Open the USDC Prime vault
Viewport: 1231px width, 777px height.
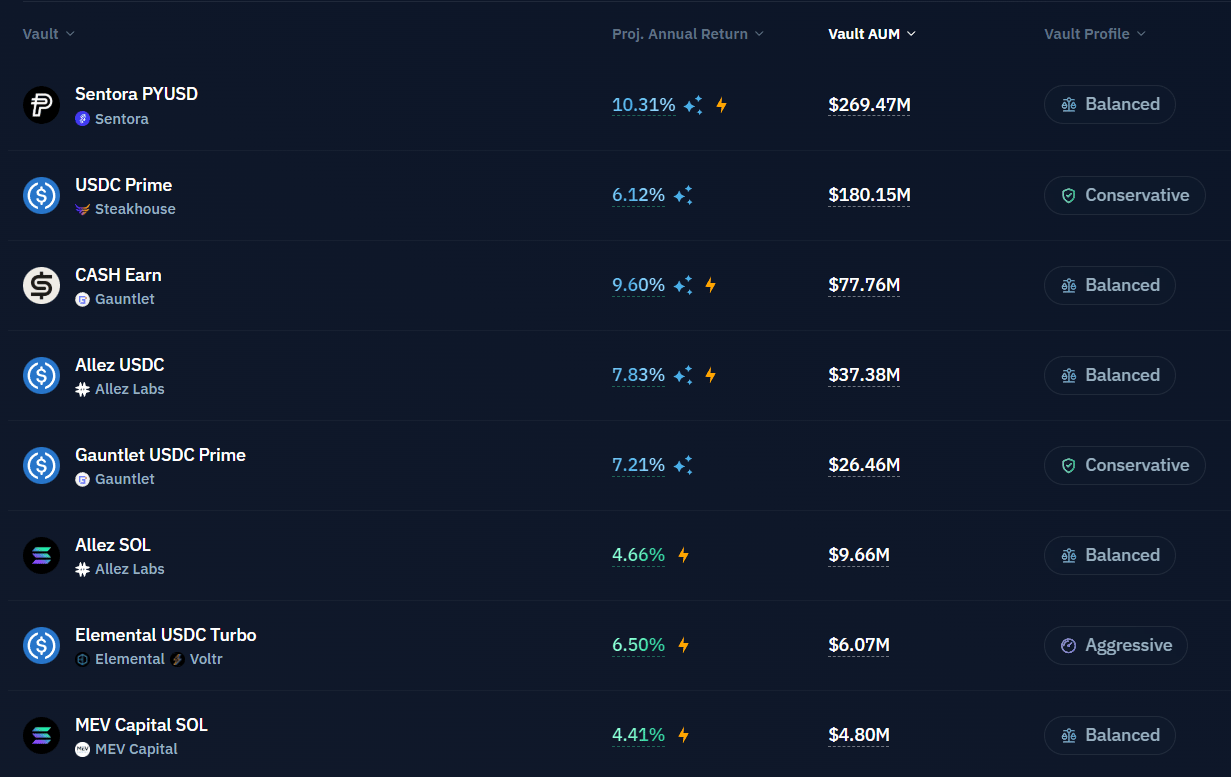123,185
